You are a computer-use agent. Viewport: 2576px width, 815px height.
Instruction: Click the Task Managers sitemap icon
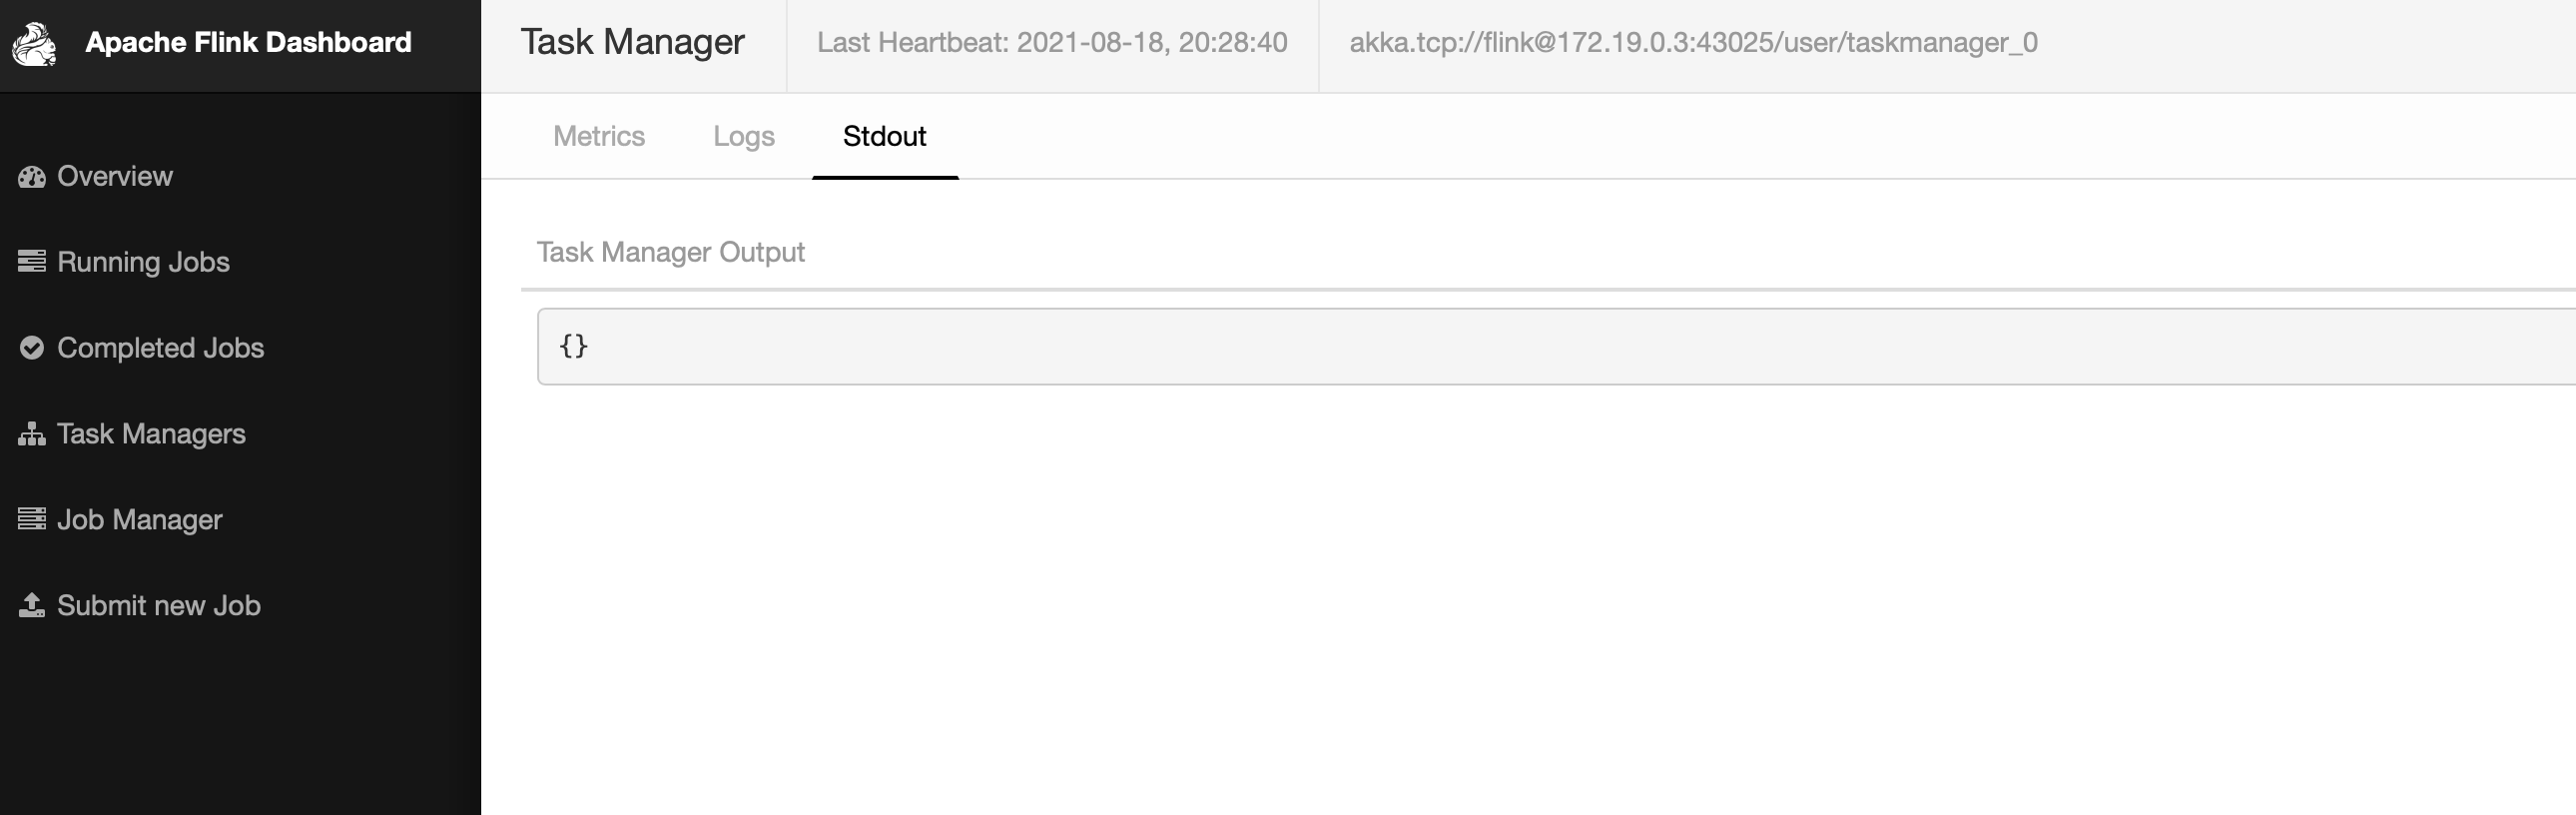(x=32, y=434)
